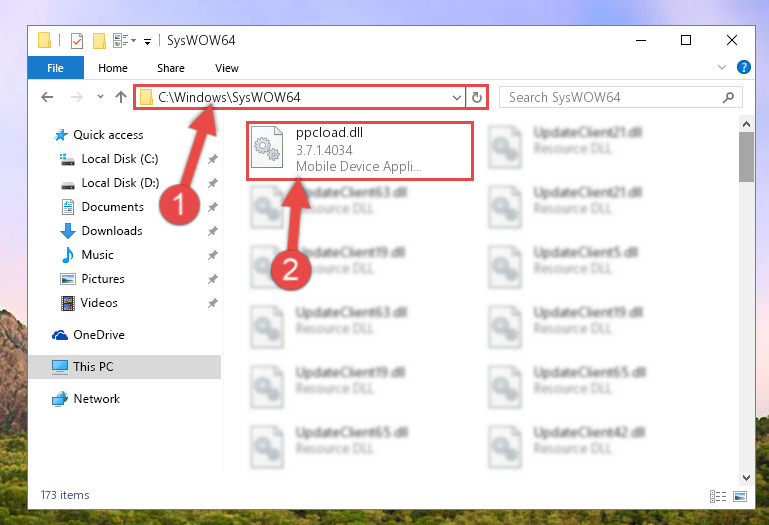
Task: Expand the address bar history dropdown
Action: point(457,97)
